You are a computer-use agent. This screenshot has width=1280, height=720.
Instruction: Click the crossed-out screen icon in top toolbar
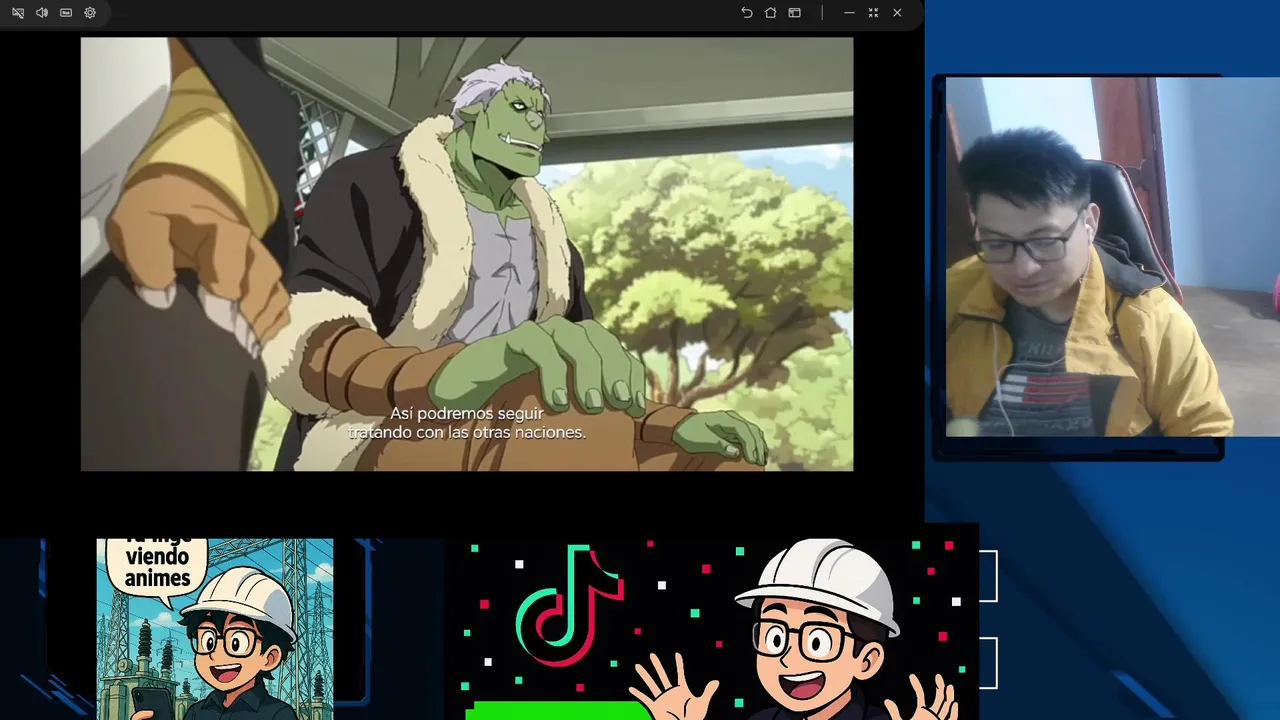click(18, 13)
